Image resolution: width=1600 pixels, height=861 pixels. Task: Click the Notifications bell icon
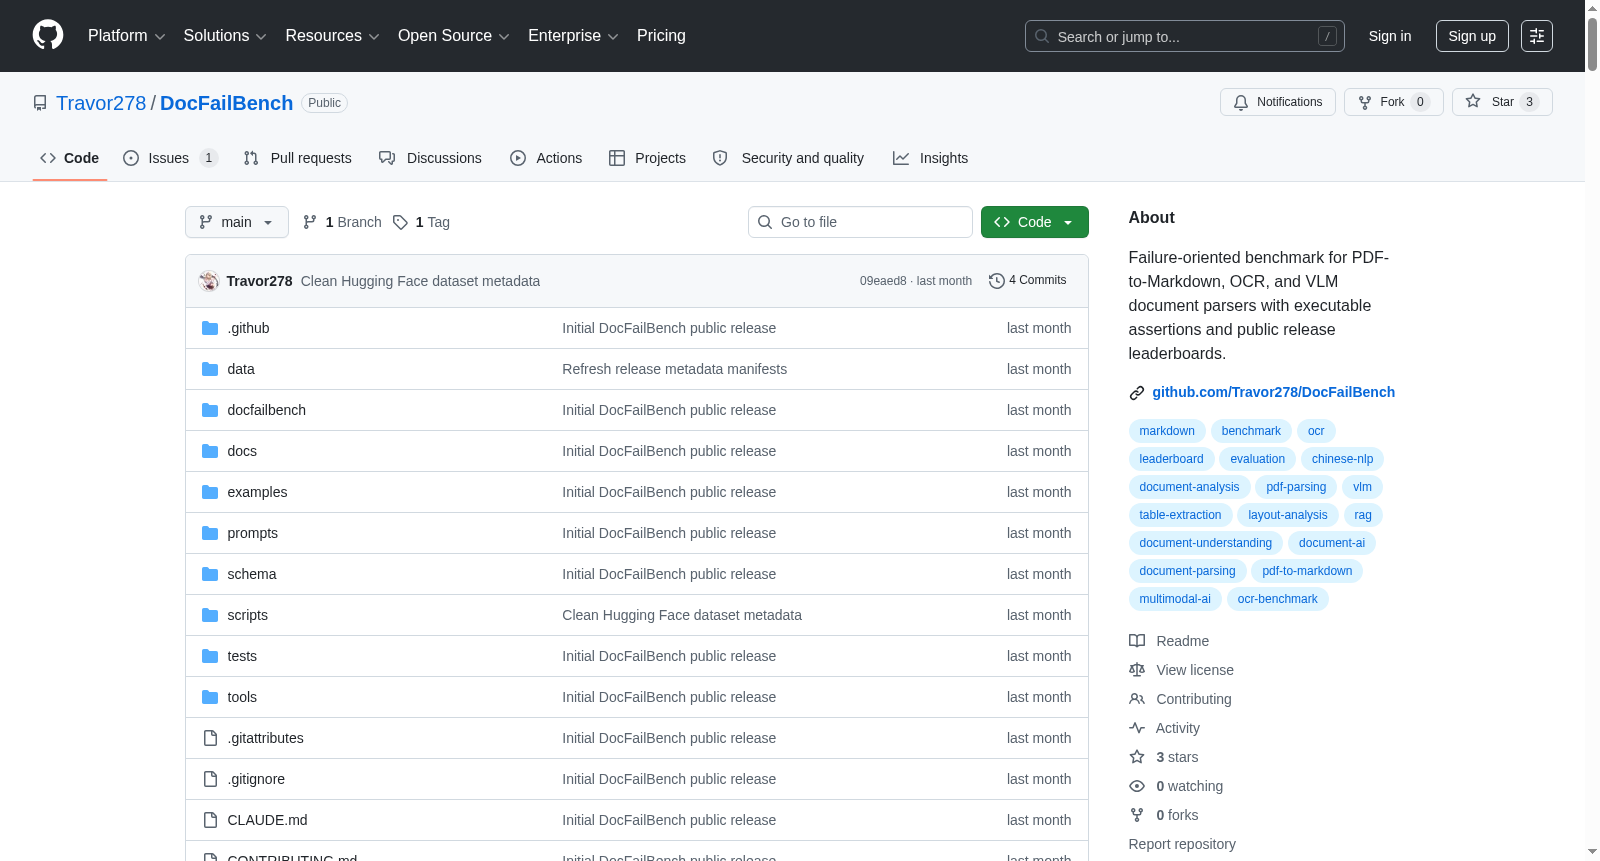coord(1241,102)
